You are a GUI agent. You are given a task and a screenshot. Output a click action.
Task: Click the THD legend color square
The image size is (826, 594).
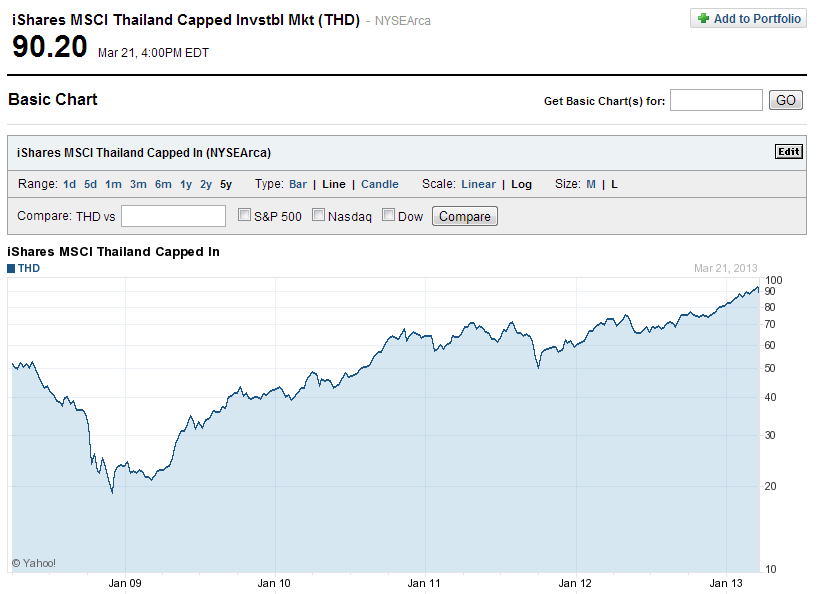(11, 269)
